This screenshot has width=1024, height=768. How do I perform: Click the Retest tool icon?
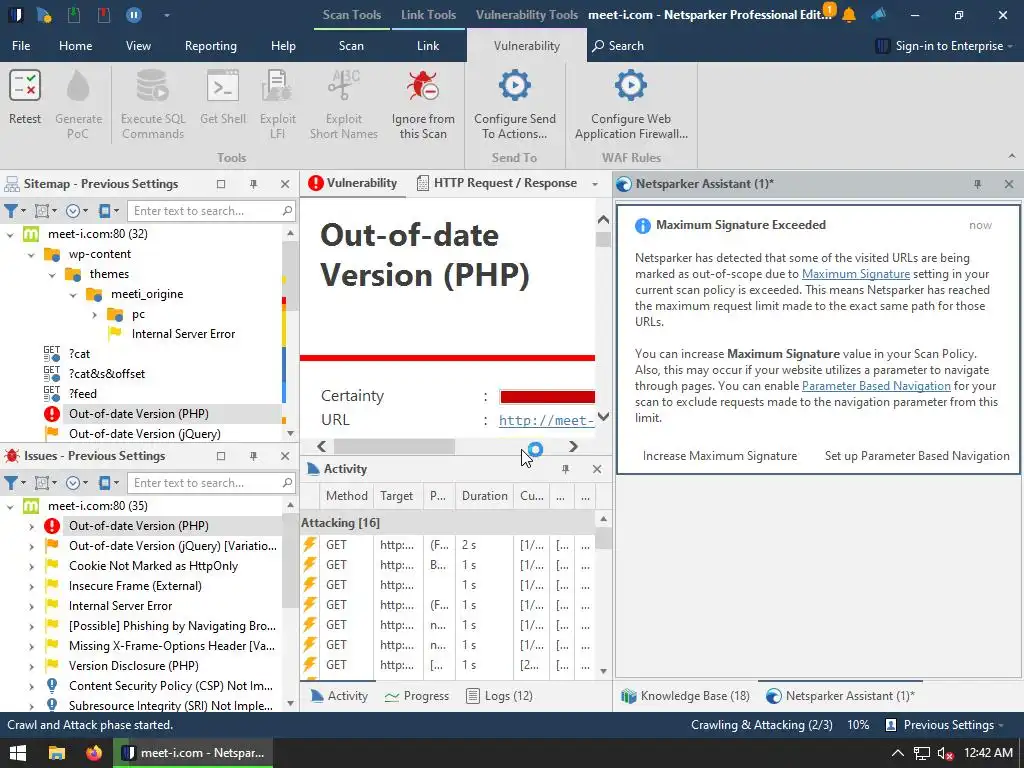[25, 86]
